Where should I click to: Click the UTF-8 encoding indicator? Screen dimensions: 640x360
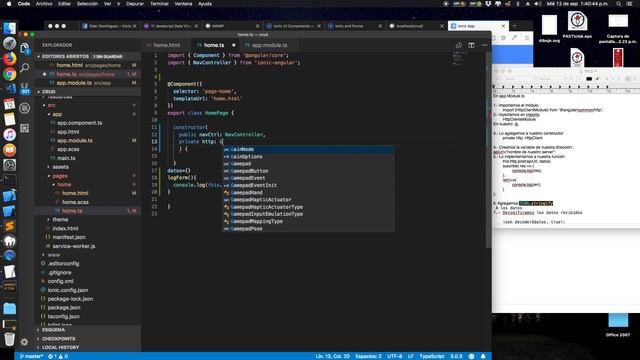tap(394, 356)
